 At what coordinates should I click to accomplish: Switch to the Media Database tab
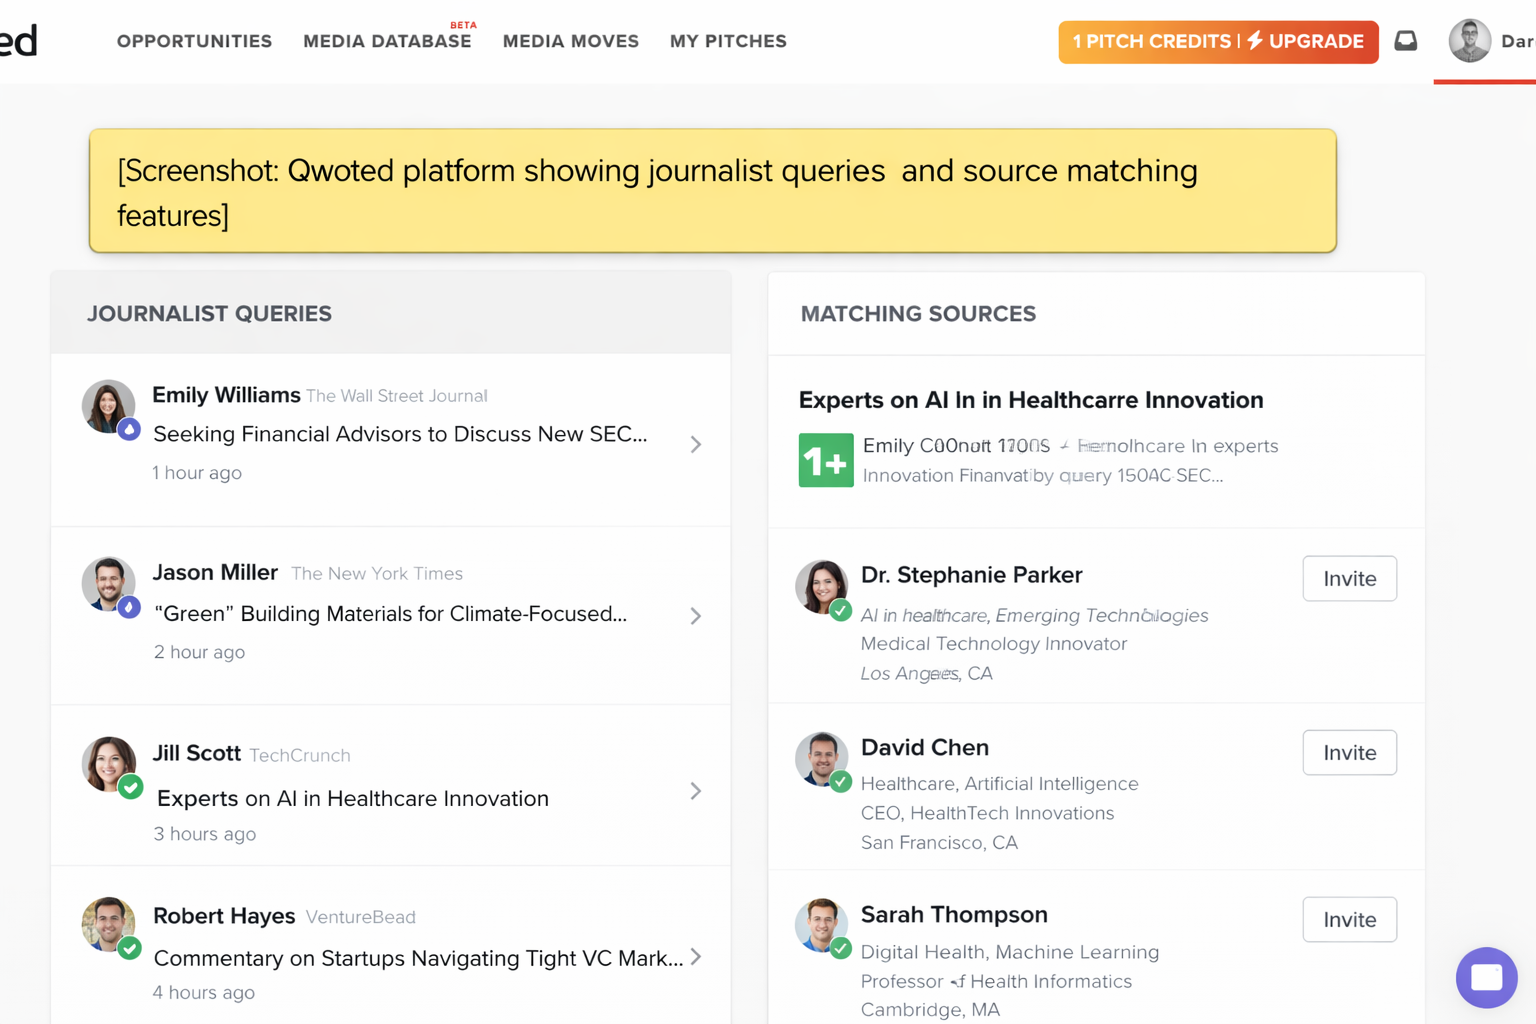click(387, 41)
